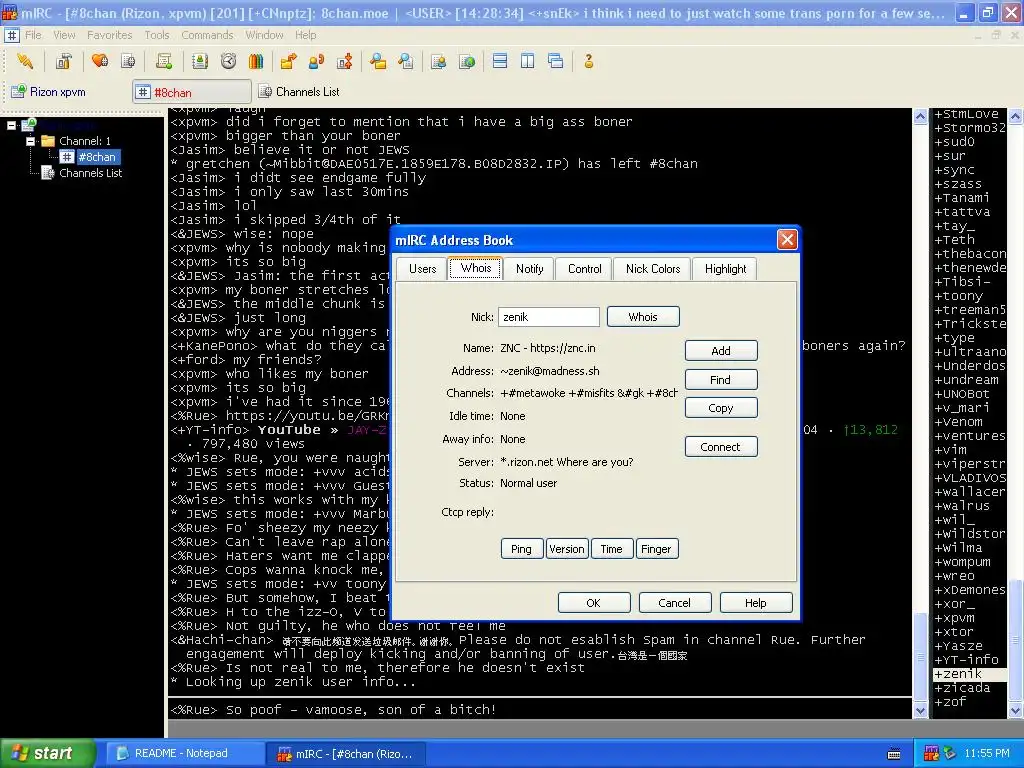Screen dimensions: 1024x768
Task: Click the Find button in Address Book
Action: pyautogui.click(x=721, y=379)
